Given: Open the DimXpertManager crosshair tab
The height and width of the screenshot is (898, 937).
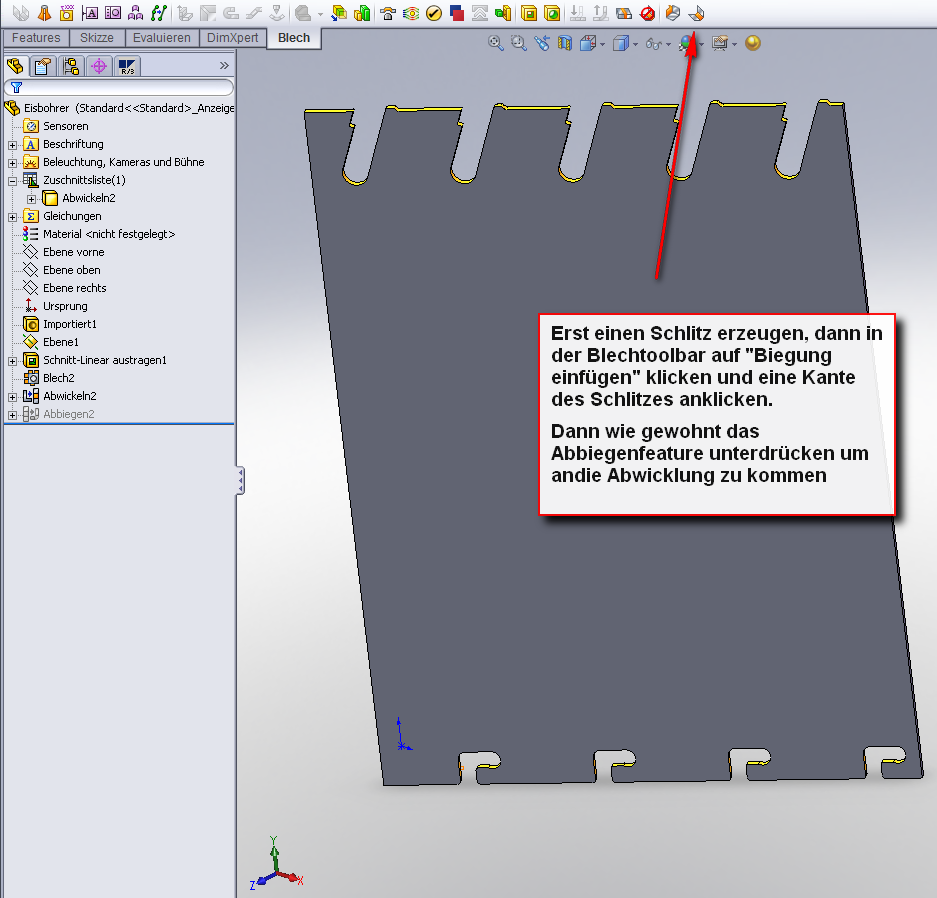Looking at the screenshot, I should pos(98,66).
